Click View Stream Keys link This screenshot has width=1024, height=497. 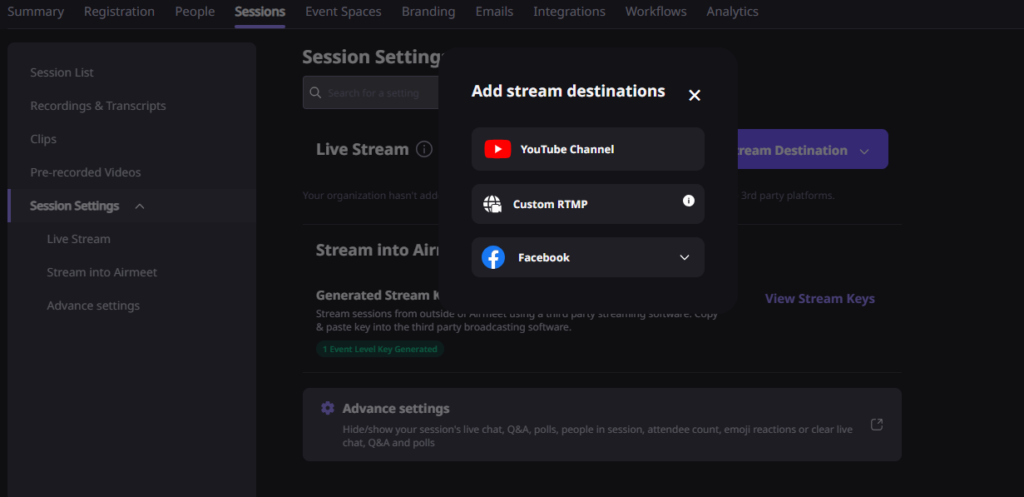(x=819, y=299)
